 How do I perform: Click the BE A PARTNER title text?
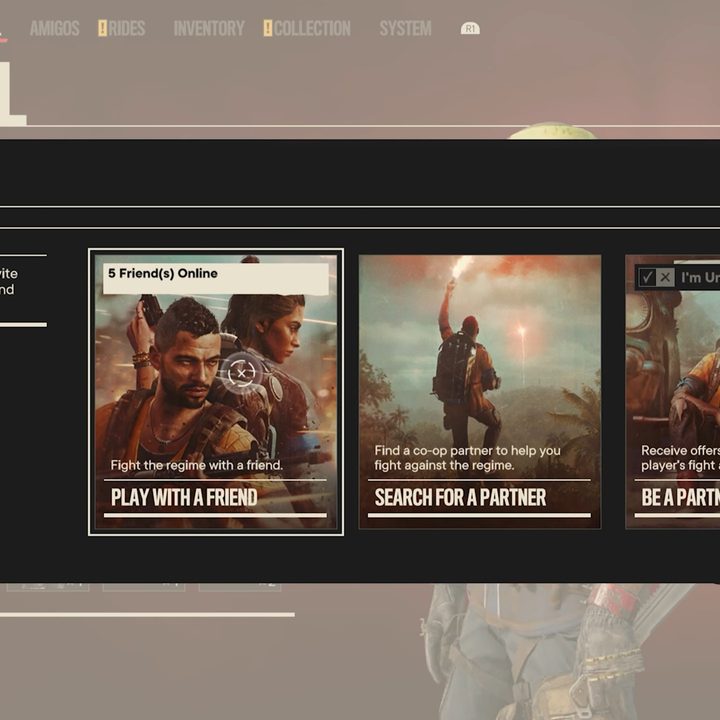(x=681, y=497)
